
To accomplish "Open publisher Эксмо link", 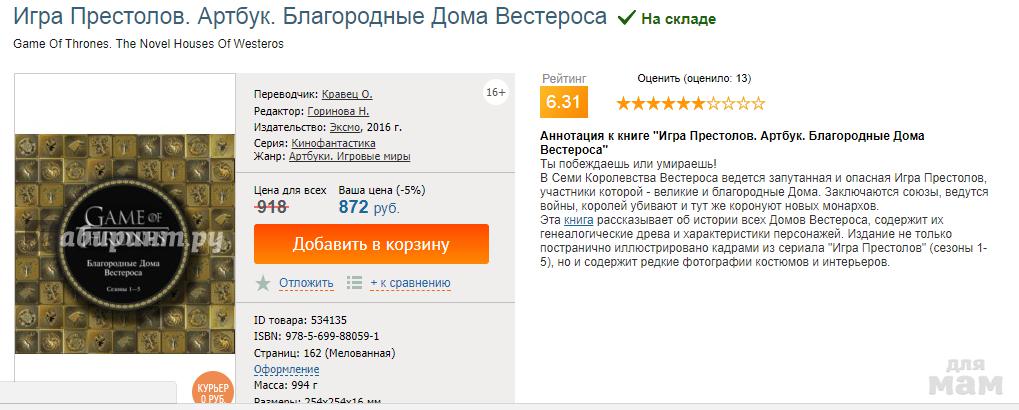I will (343, 126).
